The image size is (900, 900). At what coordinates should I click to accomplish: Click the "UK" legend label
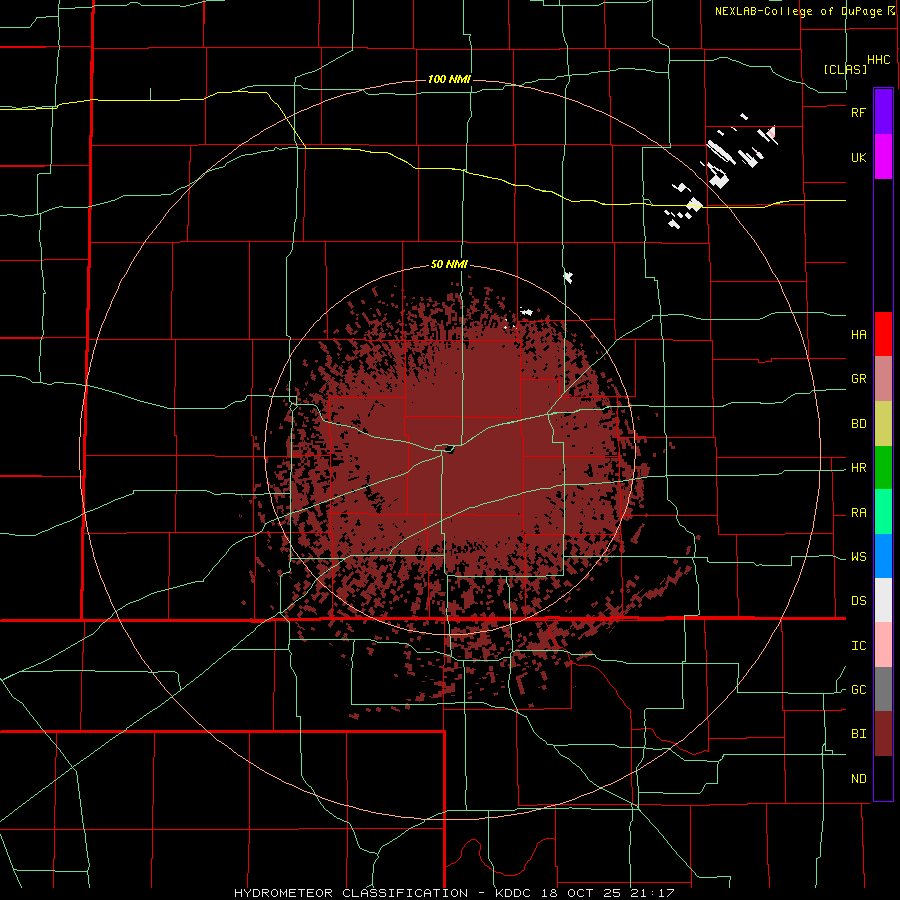[x=858, y=157]
